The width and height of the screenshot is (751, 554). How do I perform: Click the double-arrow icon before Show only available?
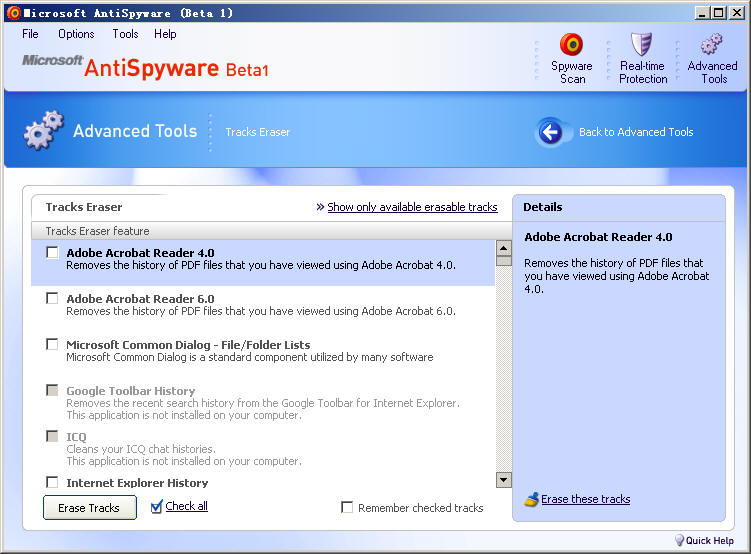[x=320, y=207]
